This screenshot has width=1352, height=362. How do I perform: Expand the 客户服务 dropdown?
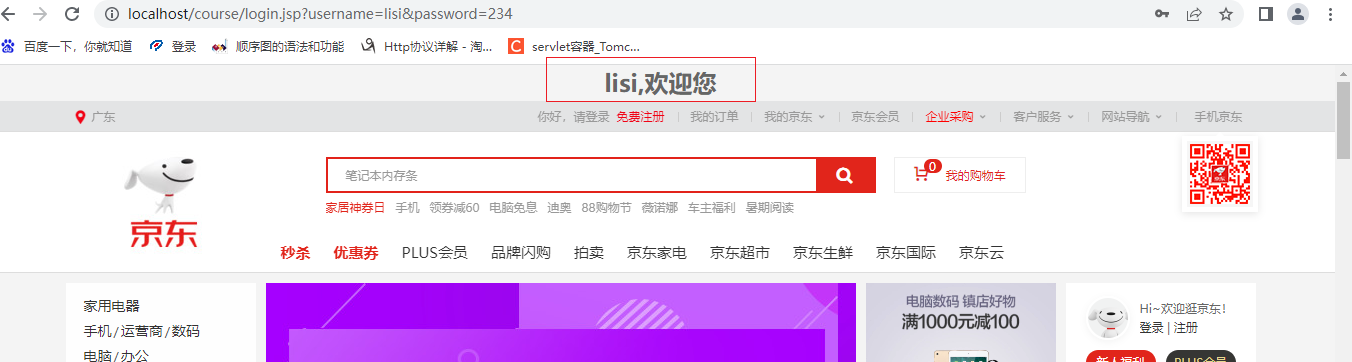tap(1043, 117)
